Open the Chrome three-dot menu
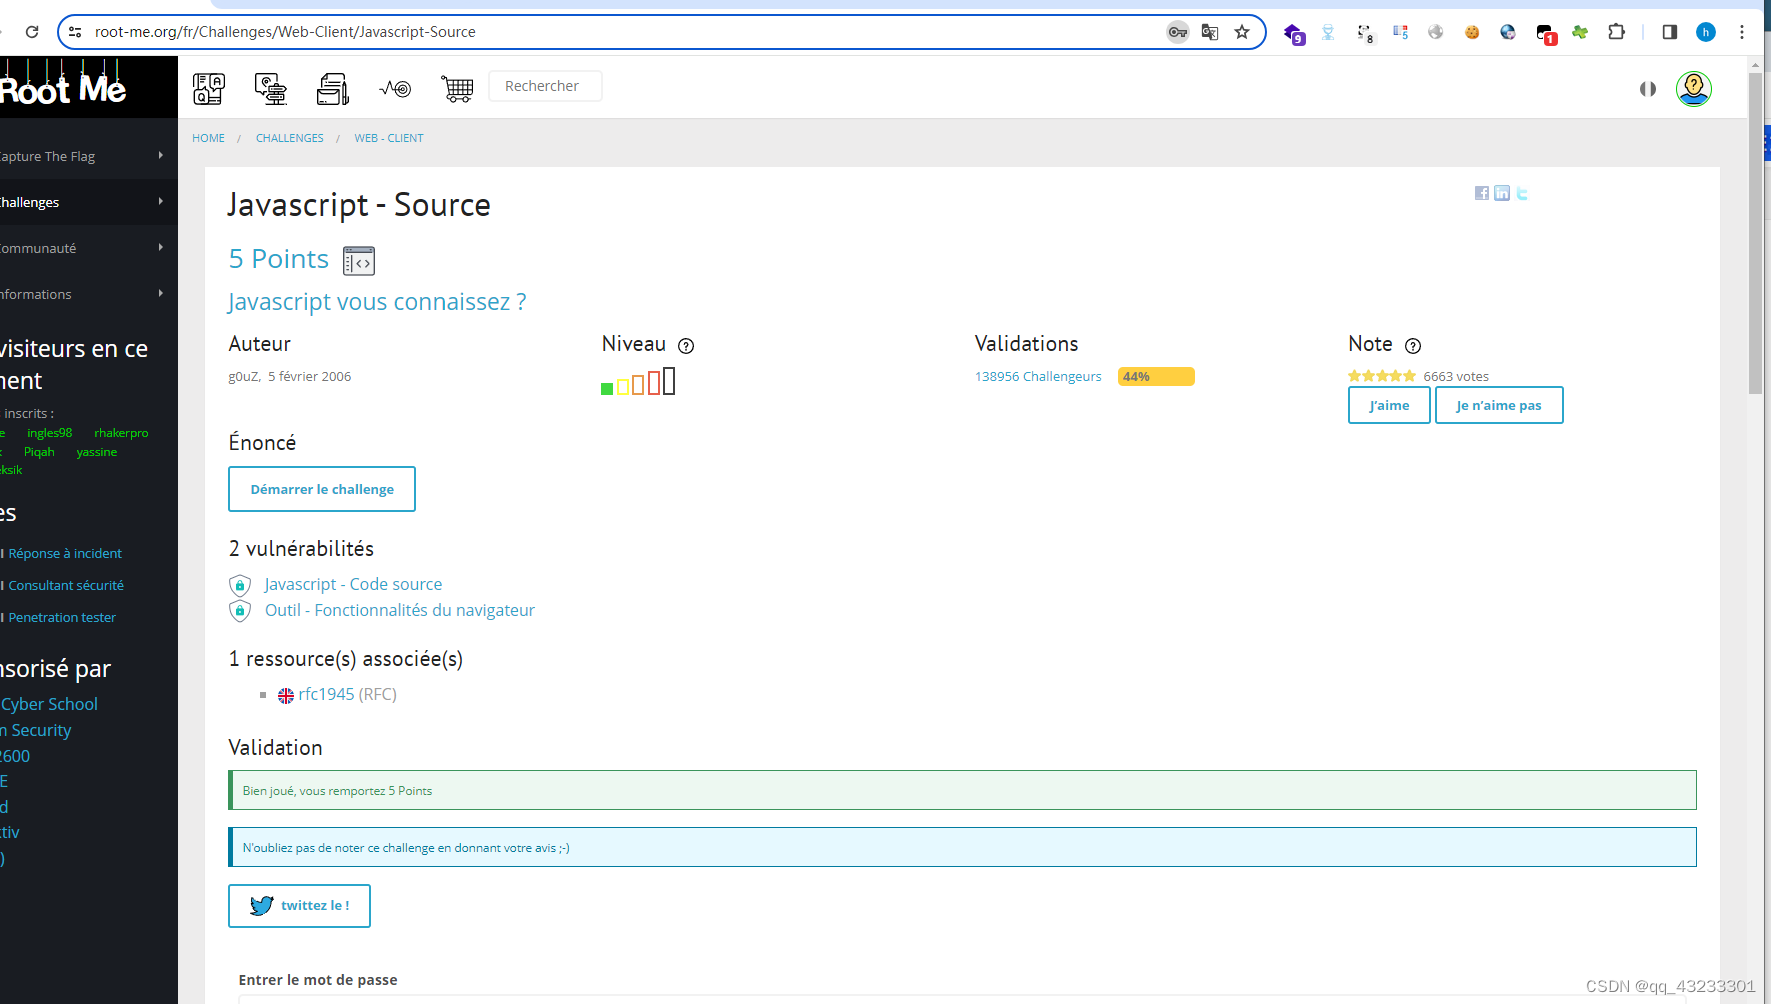The width and height of the screenshot is (1771, 1004). (x=1743, y=31)
